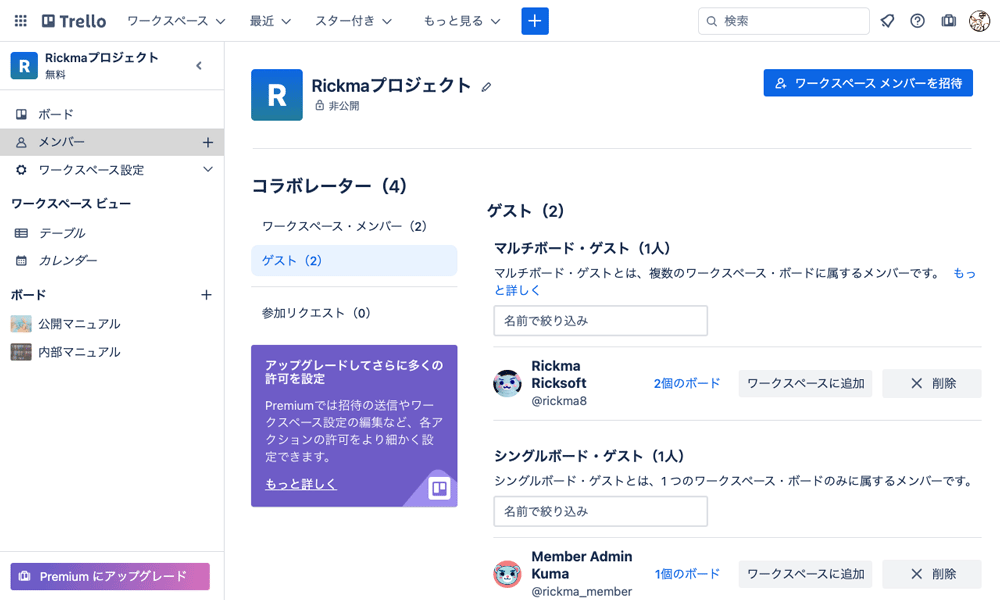The width and height of the screenshot is (1000, 600).
Task: Edit workspace name with pencil icon
Action: (x=486, y=87)
